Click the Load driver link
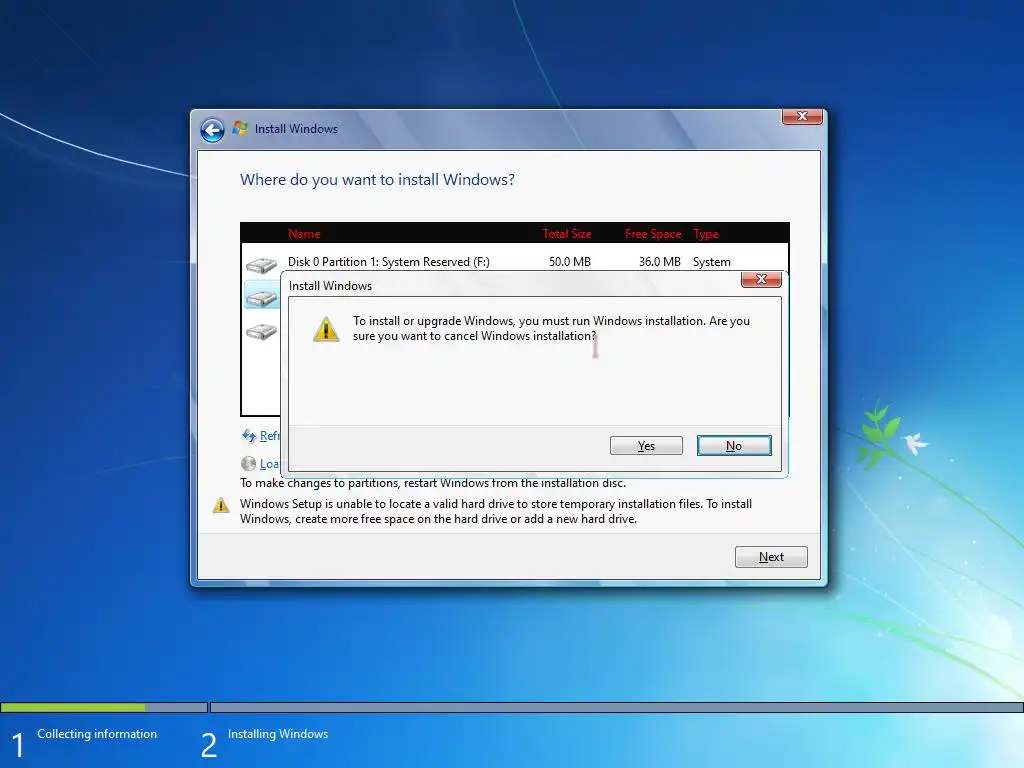1024x768 pixels. tap(269, 464)
